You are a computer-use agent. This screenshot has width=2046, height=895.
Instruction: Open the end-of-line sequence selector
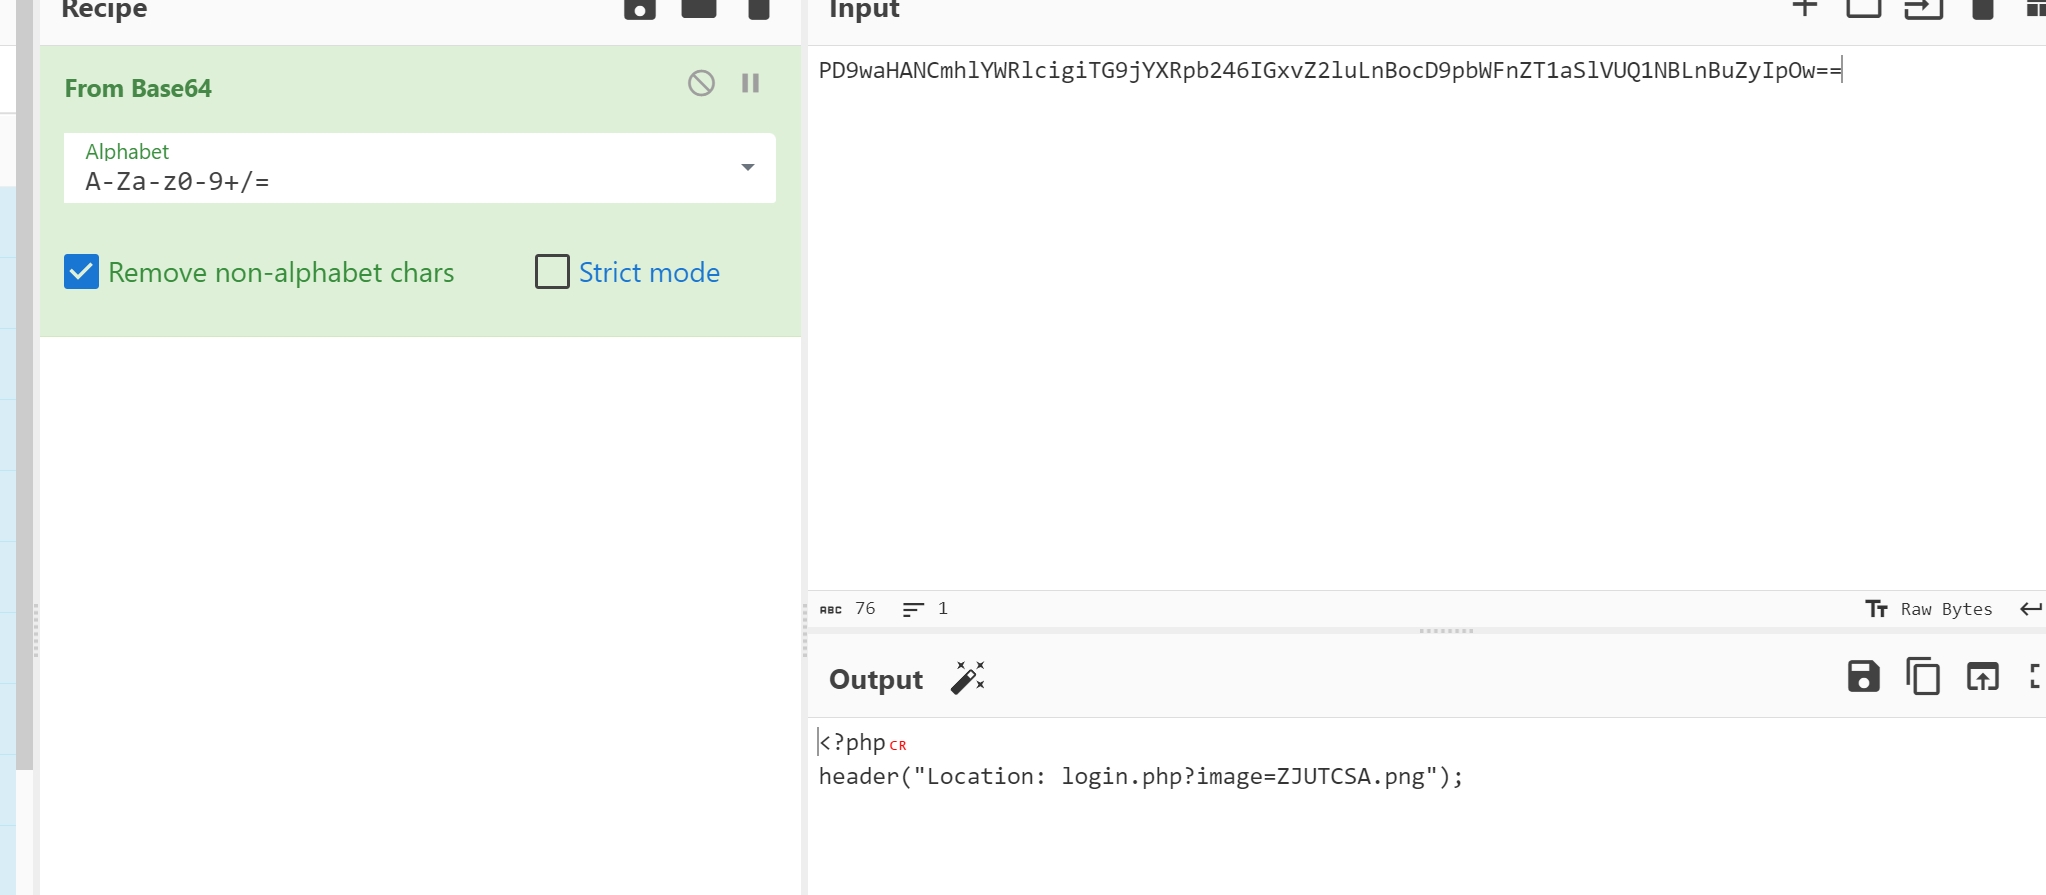point(2030,609)
